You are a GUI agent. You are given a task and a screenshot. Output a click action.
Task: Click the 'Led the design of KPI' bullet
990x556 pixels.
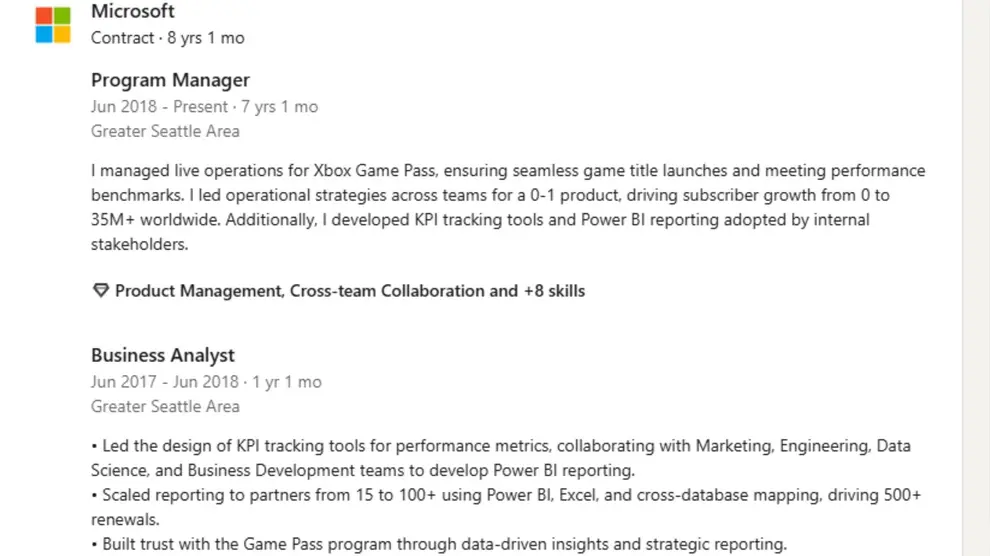(500, 446)
